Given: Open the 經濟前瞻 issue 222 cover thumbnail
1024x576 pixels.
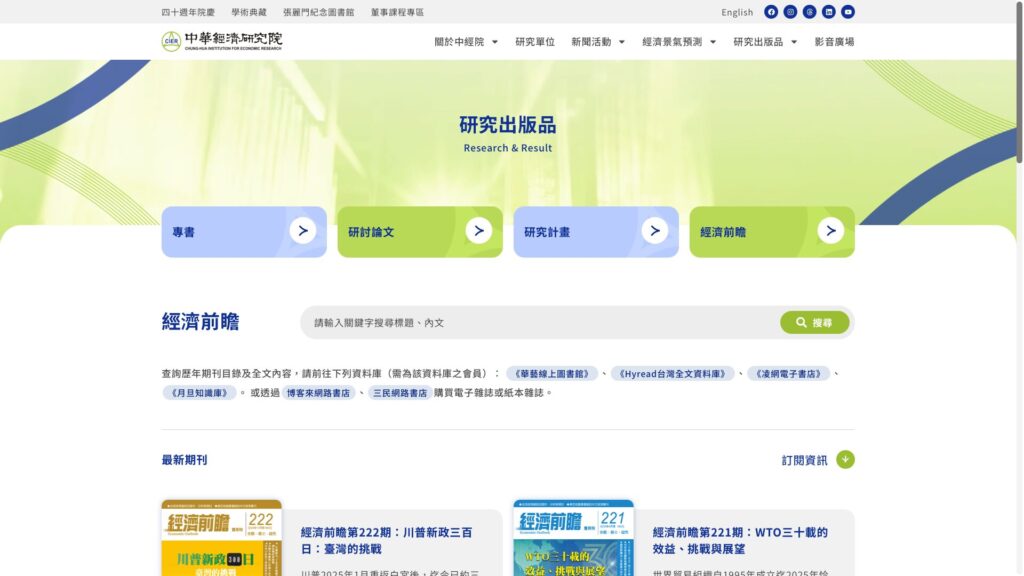Looking at the screenshot, I should click(221, 538).
